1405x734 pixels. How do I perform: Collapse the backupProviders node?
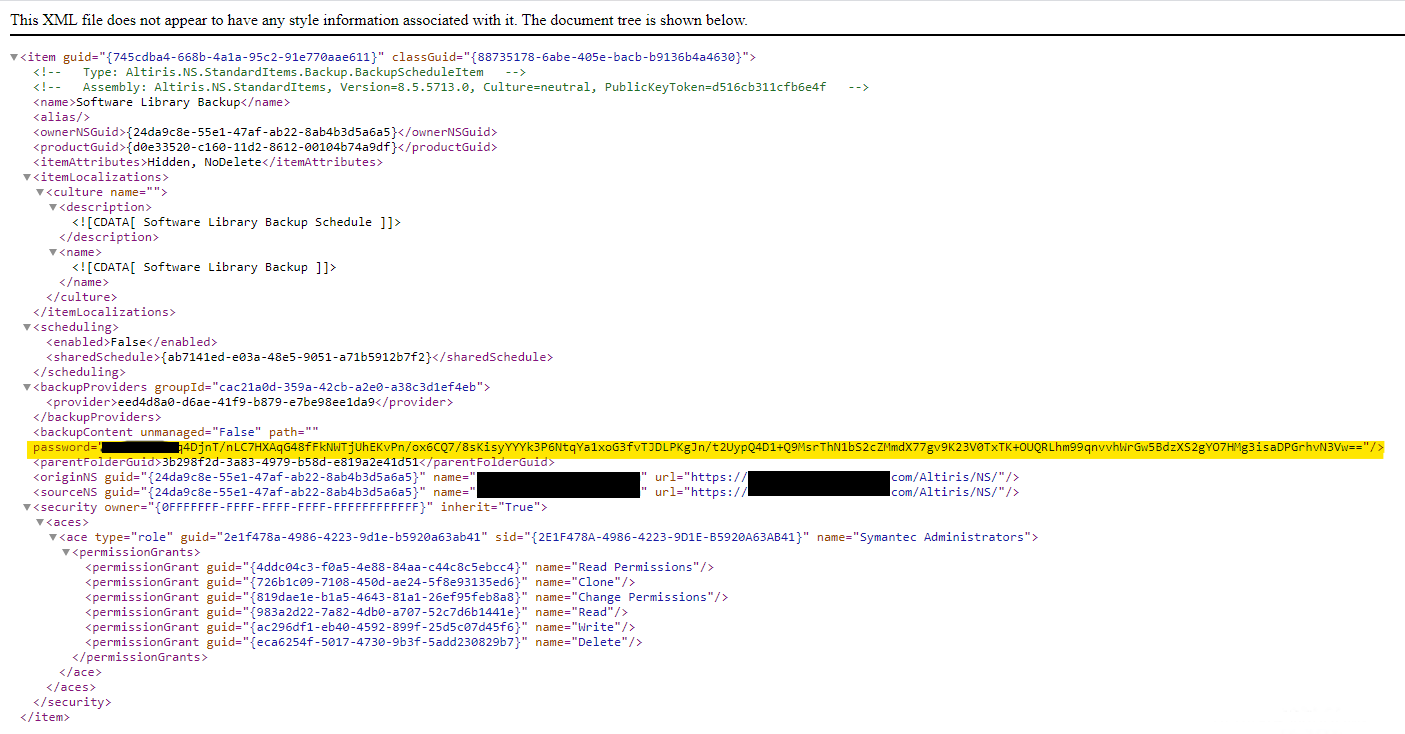[27, 387]
